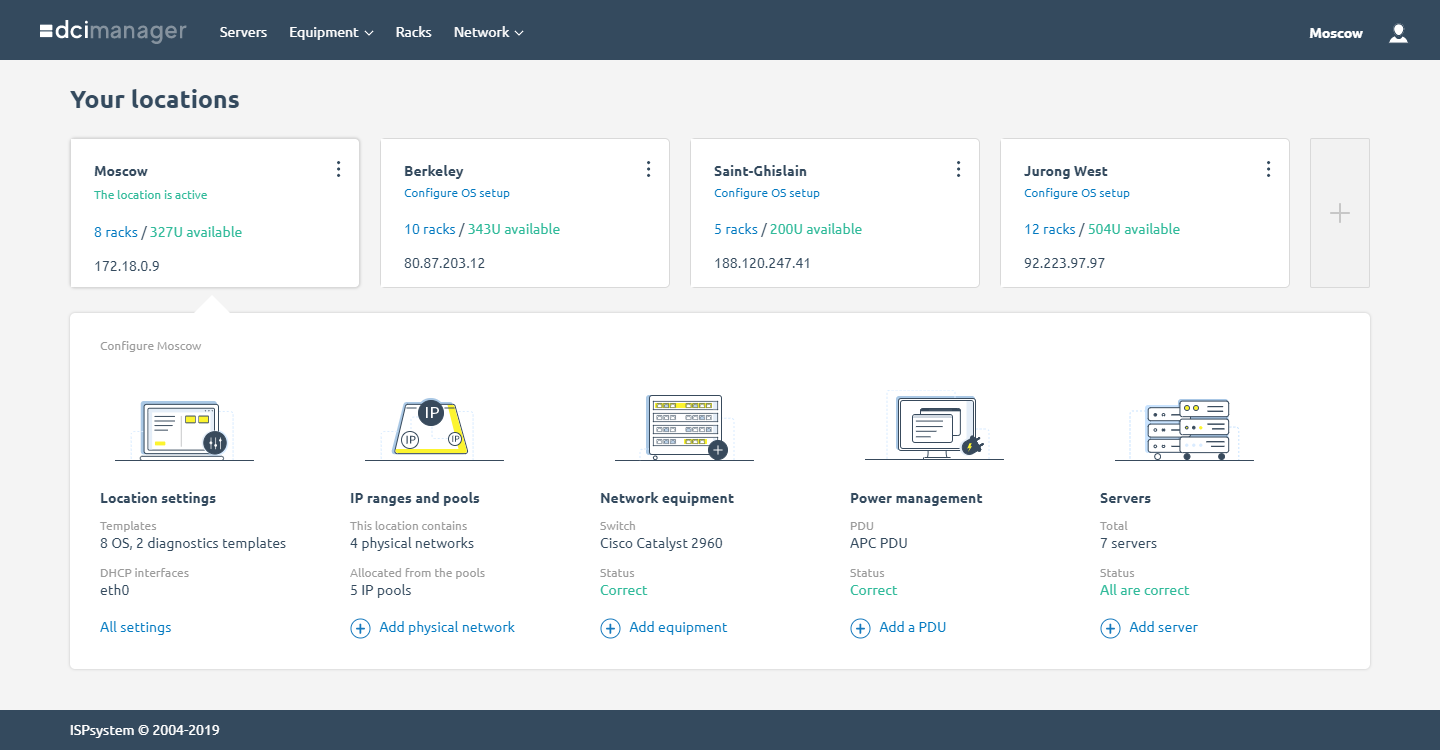Open Moscow card three-dot menu
1440x750 pixels.
pos(338,169)
